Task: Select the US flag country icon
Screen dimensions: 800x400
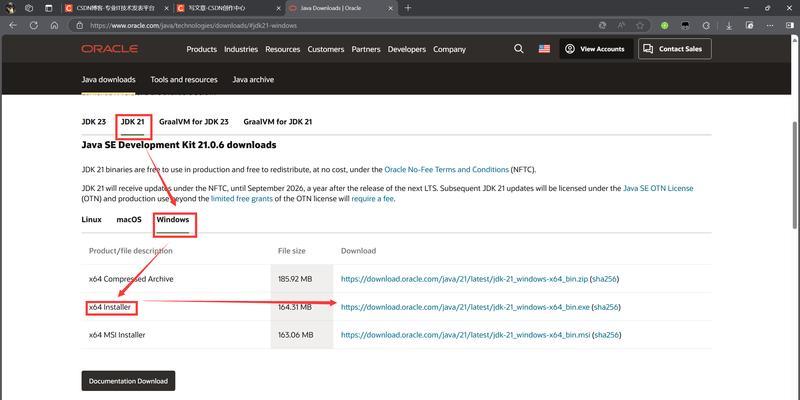Action: pos(544,49)
